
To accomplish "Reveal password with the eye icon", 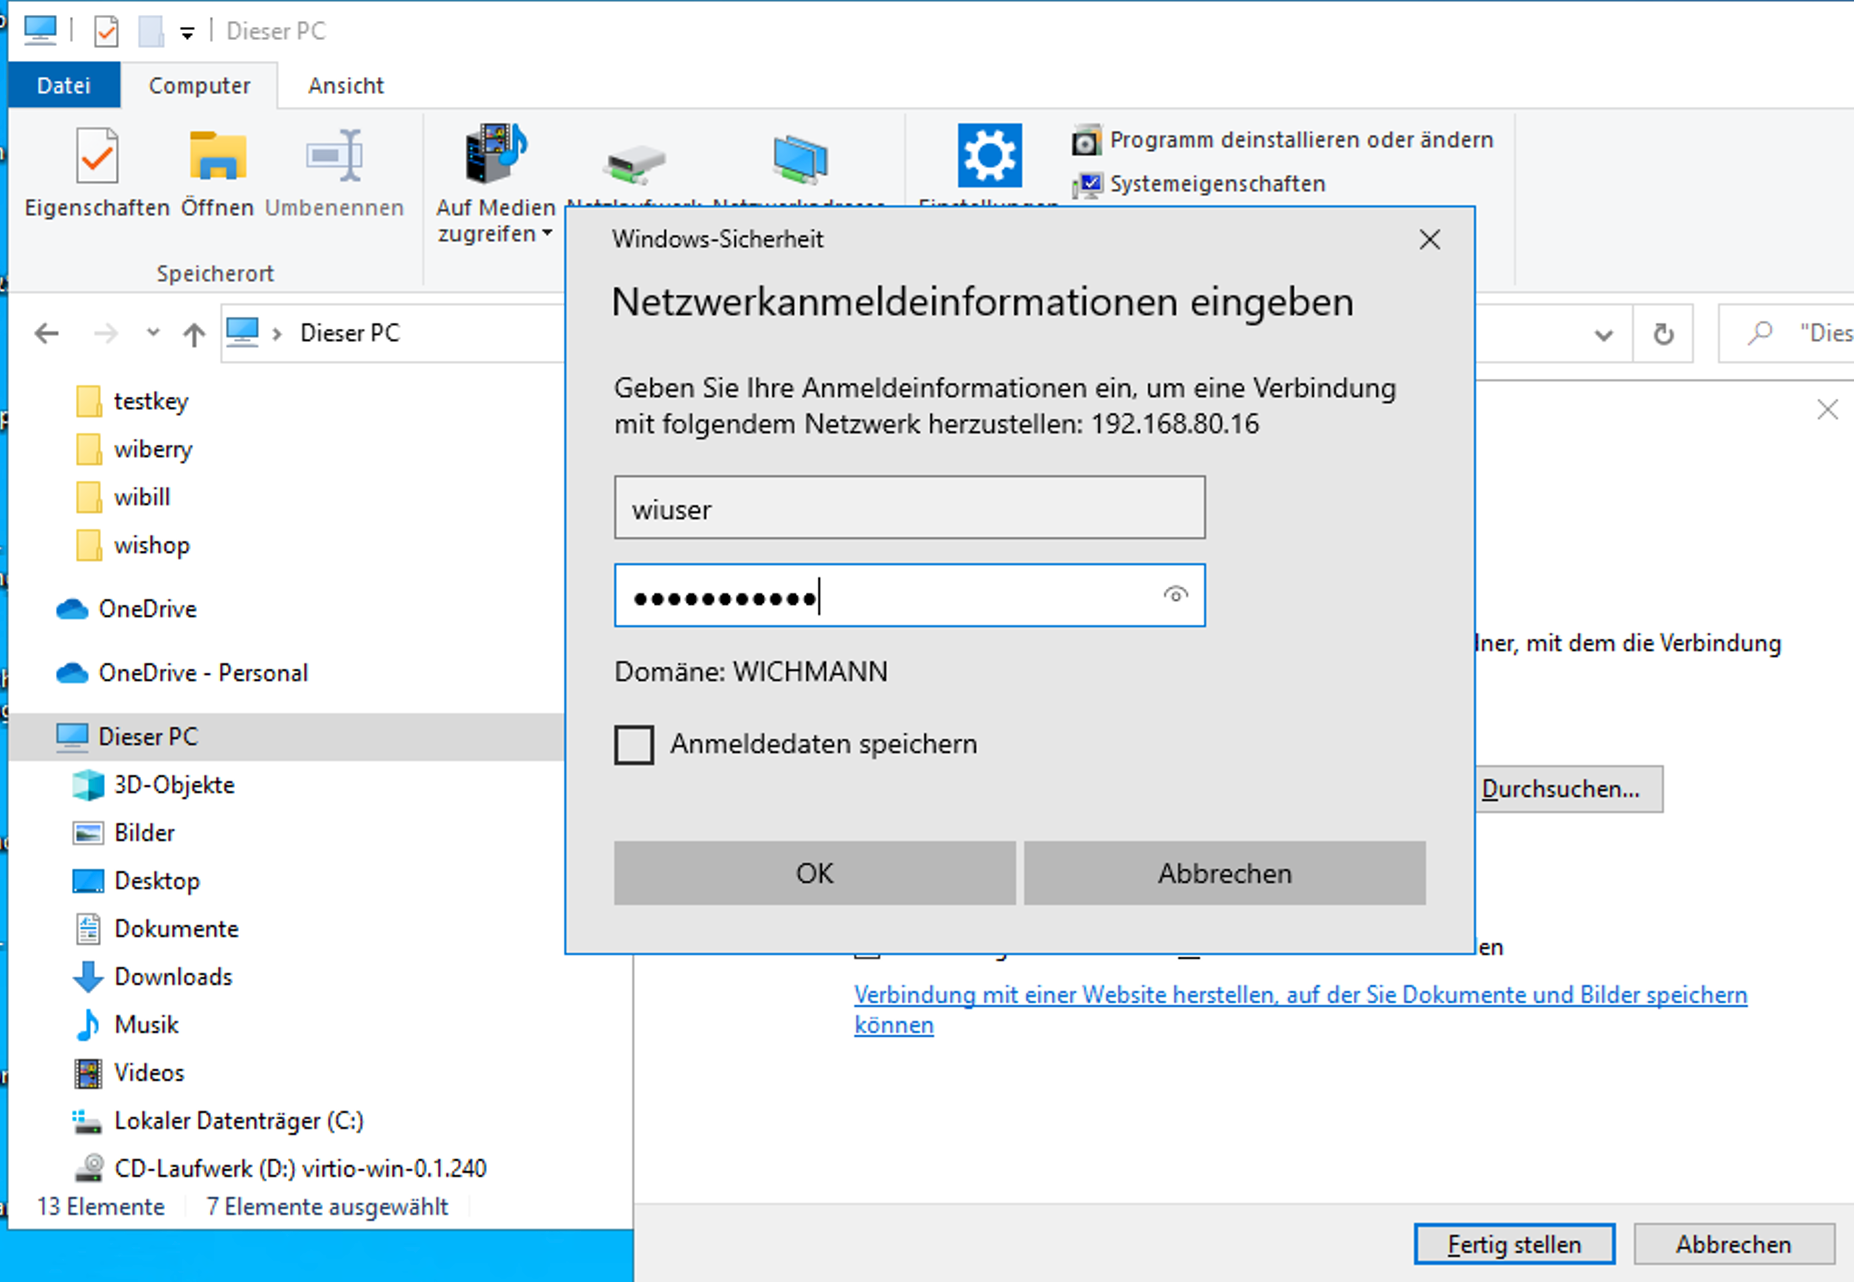I will (1175, 596).
